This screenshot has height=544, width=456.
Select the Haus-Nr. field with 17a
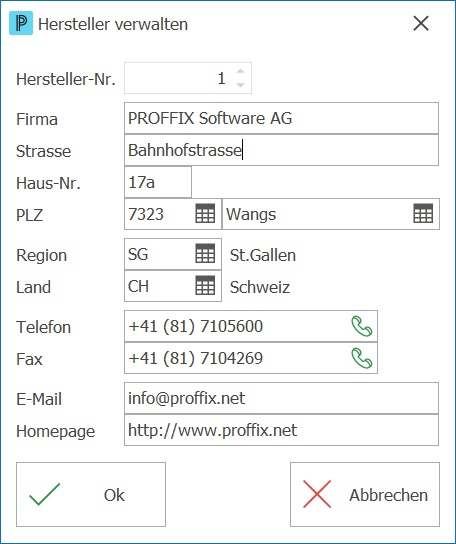158,182
